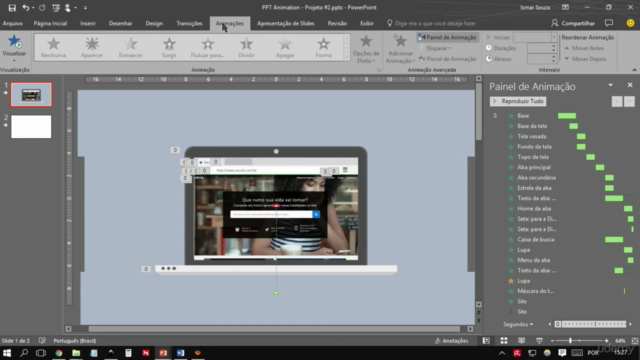Select the Nenhuma animation effect
640x360 pixels.
click(53, 48)
